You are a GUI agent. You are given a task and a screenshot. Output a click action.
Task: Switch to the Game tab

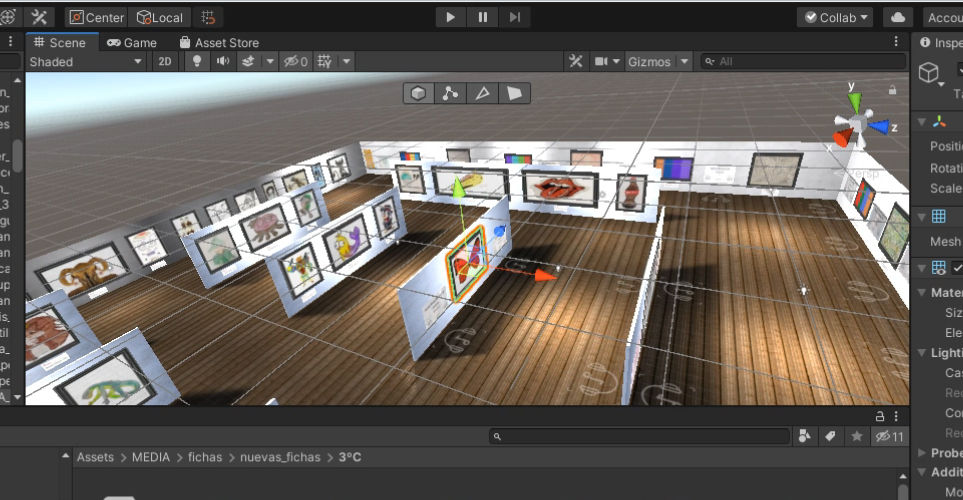pyautogui.click(x=132, y=42)
